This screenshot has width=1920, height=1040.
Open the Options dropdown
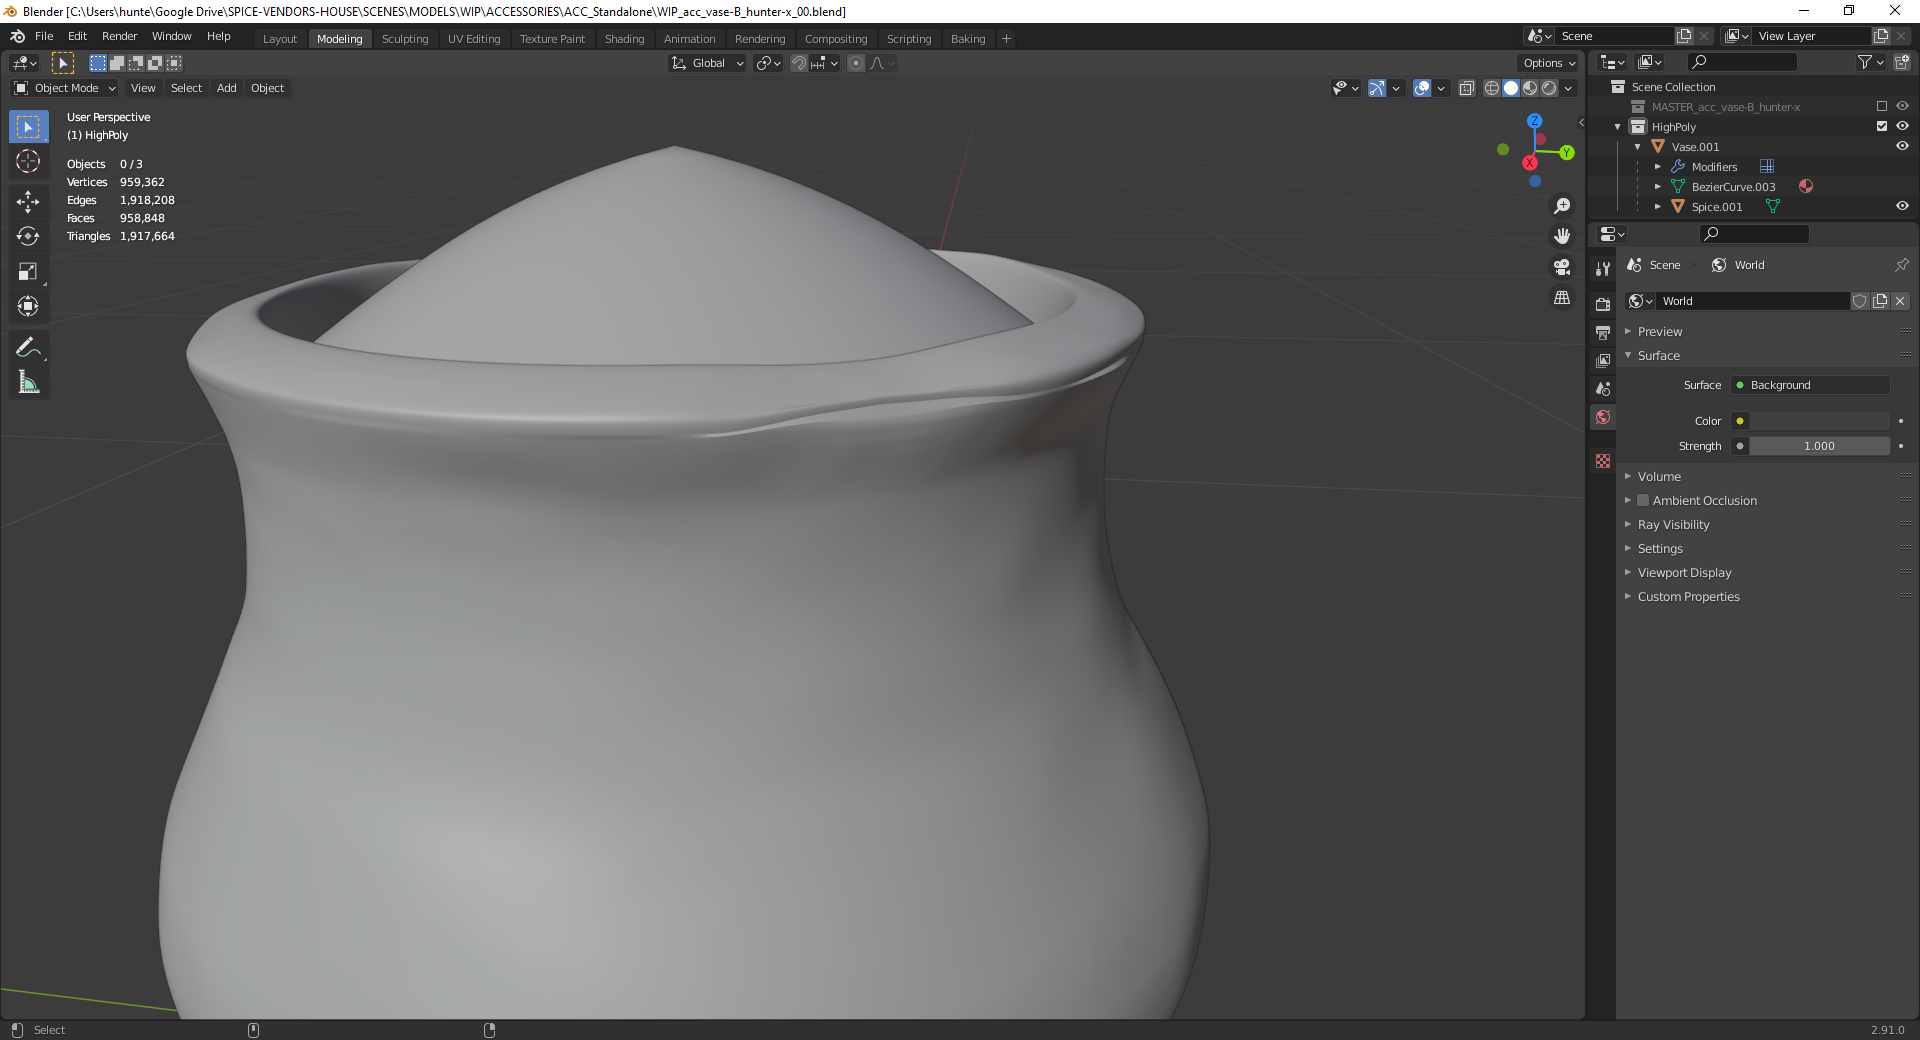(1548, 63)
